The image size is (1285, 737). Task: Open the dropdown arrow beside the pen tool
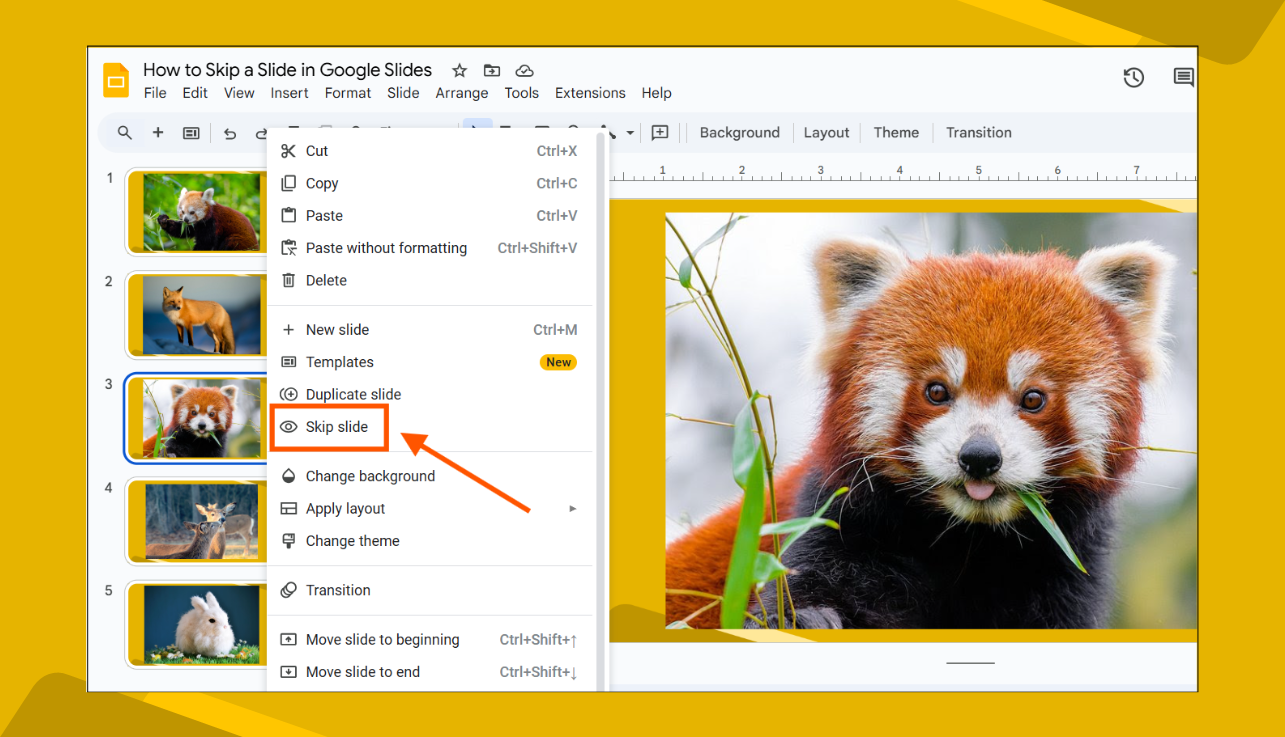pyautogui.click(x=629, y=133)
